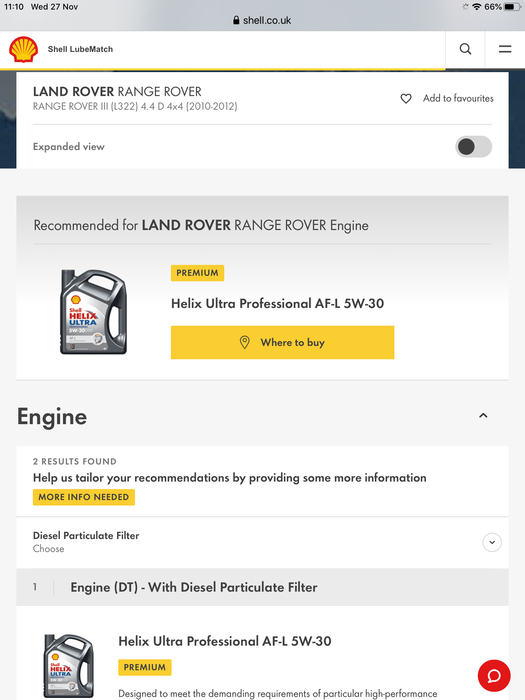
Task: Open the search magnifier icon
Action: [x=465, y=49]
